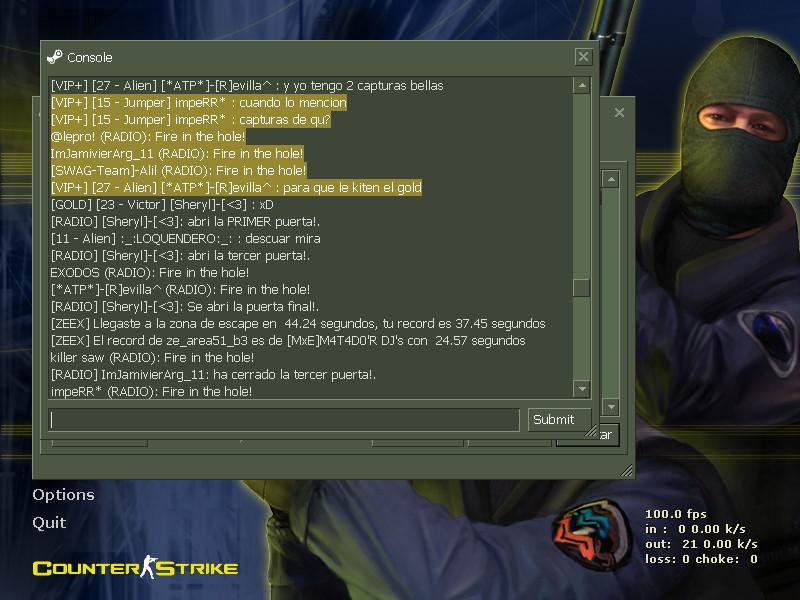Focus the console command input field
Image resolution: width=800 pixels, height=600 pixels.
[x=284, y=420]
